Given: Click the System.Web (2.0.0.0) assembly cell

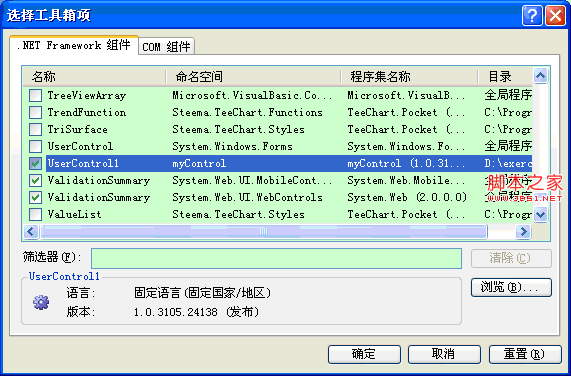Looking at the screenshot, I should (x=407, y=197).
